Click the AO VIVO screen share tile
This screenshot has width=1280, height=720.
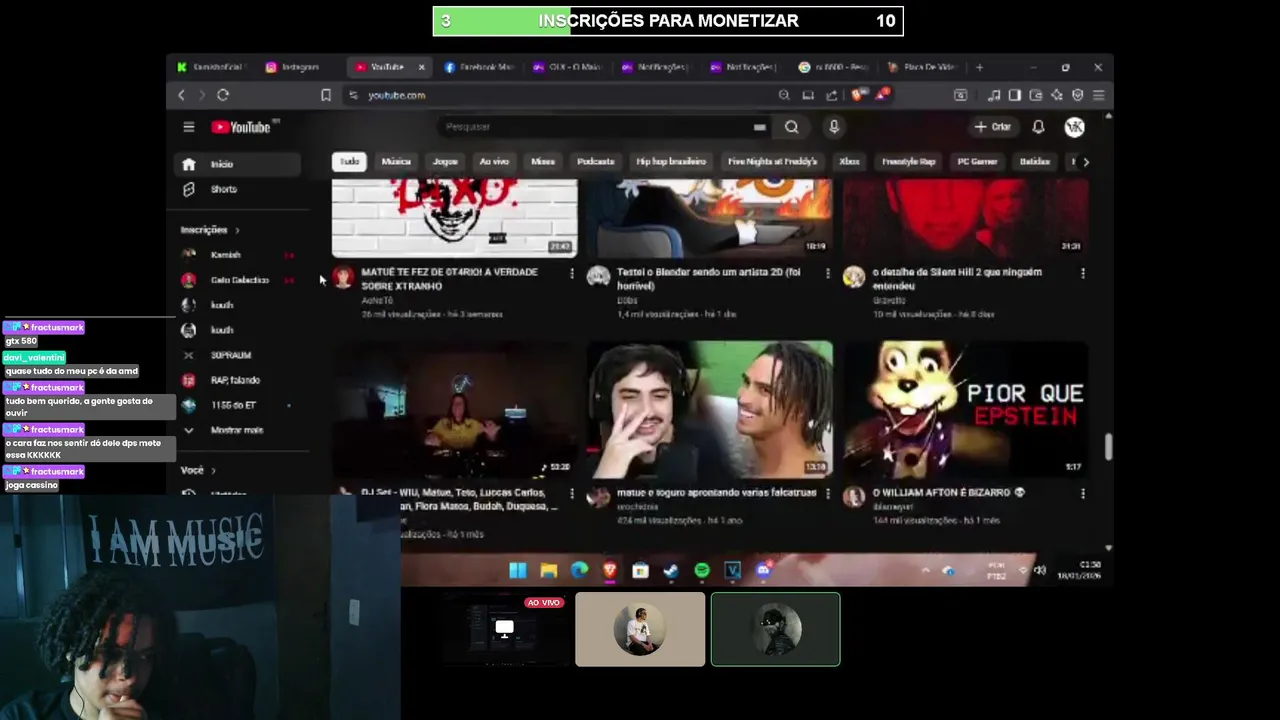point(505,629)
